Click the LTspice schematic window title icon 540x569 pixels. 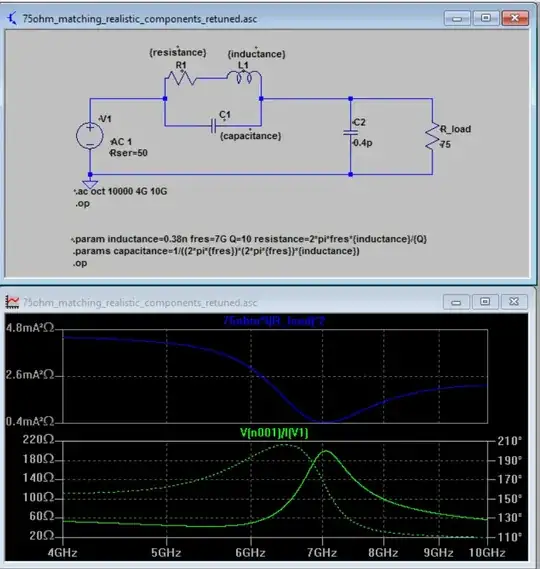tap(12, 18)
